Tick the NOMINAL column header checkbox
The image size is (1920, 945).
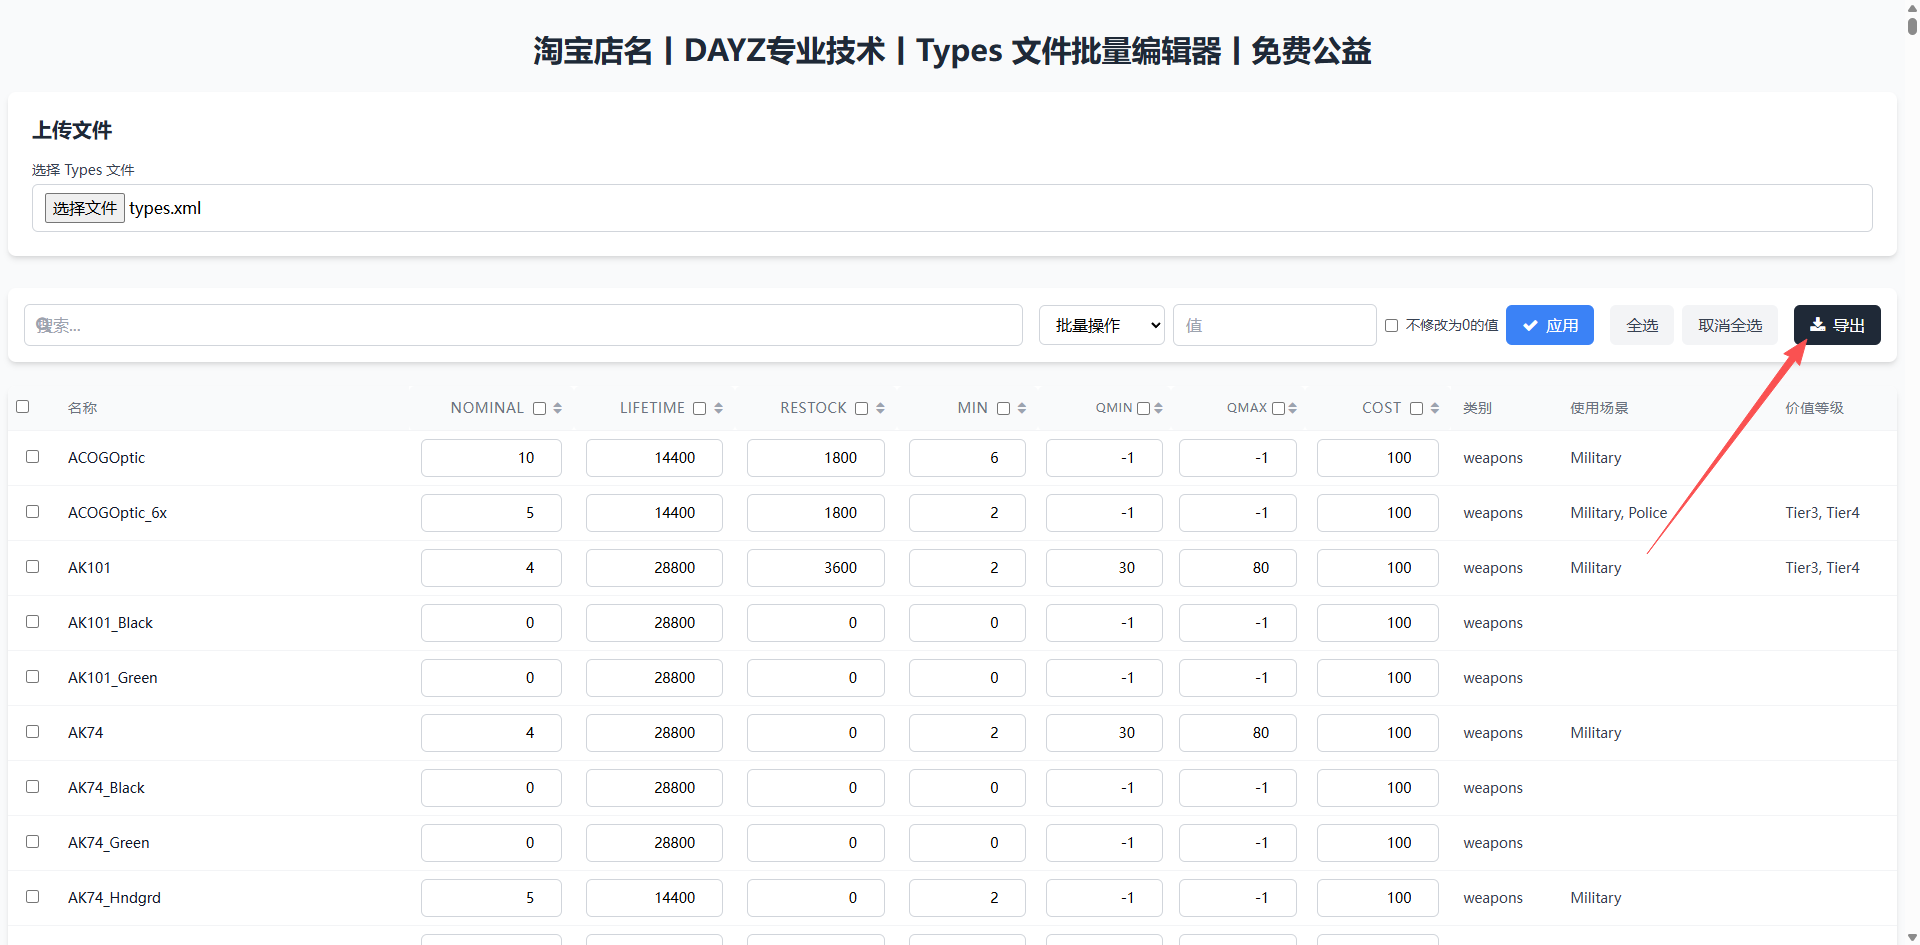pos(540,408)
